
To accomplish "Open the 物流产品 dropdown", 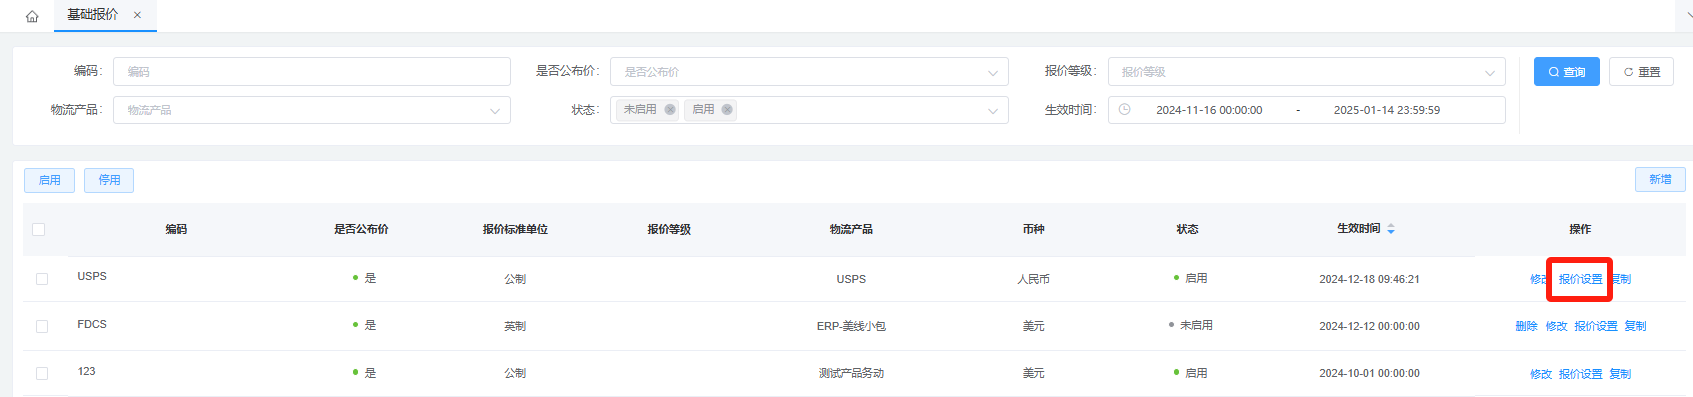I will (x=312, y=110).
